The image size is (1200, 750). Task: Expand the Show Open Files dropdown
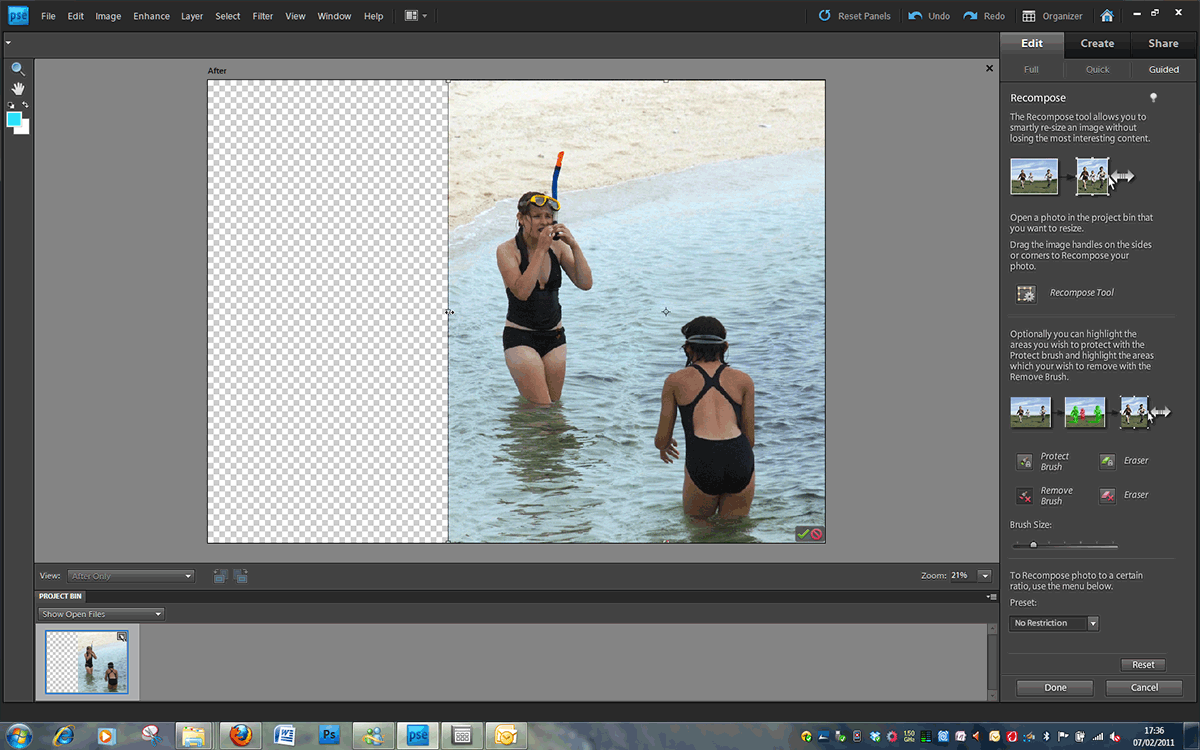(101, 614)
